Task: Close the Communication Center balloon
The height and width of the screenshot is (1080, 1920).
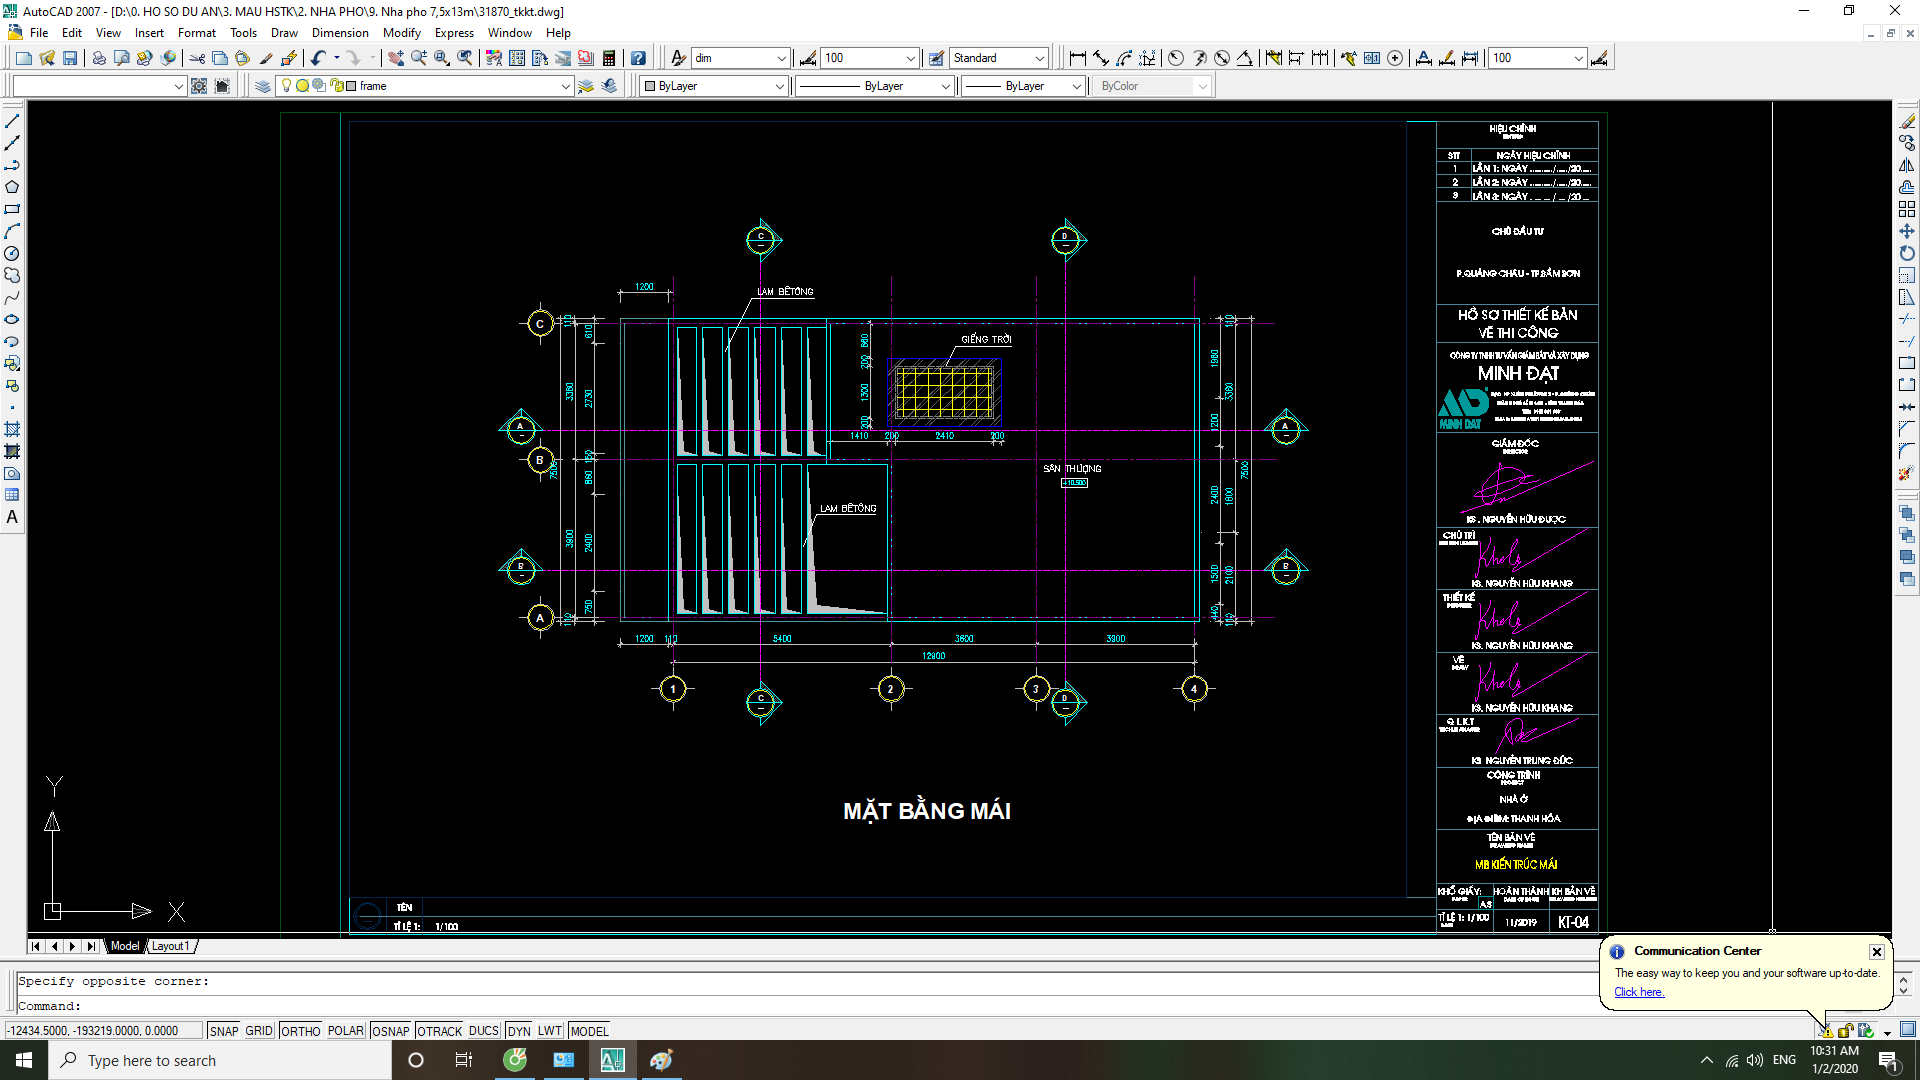Action: pos(1877,952)
